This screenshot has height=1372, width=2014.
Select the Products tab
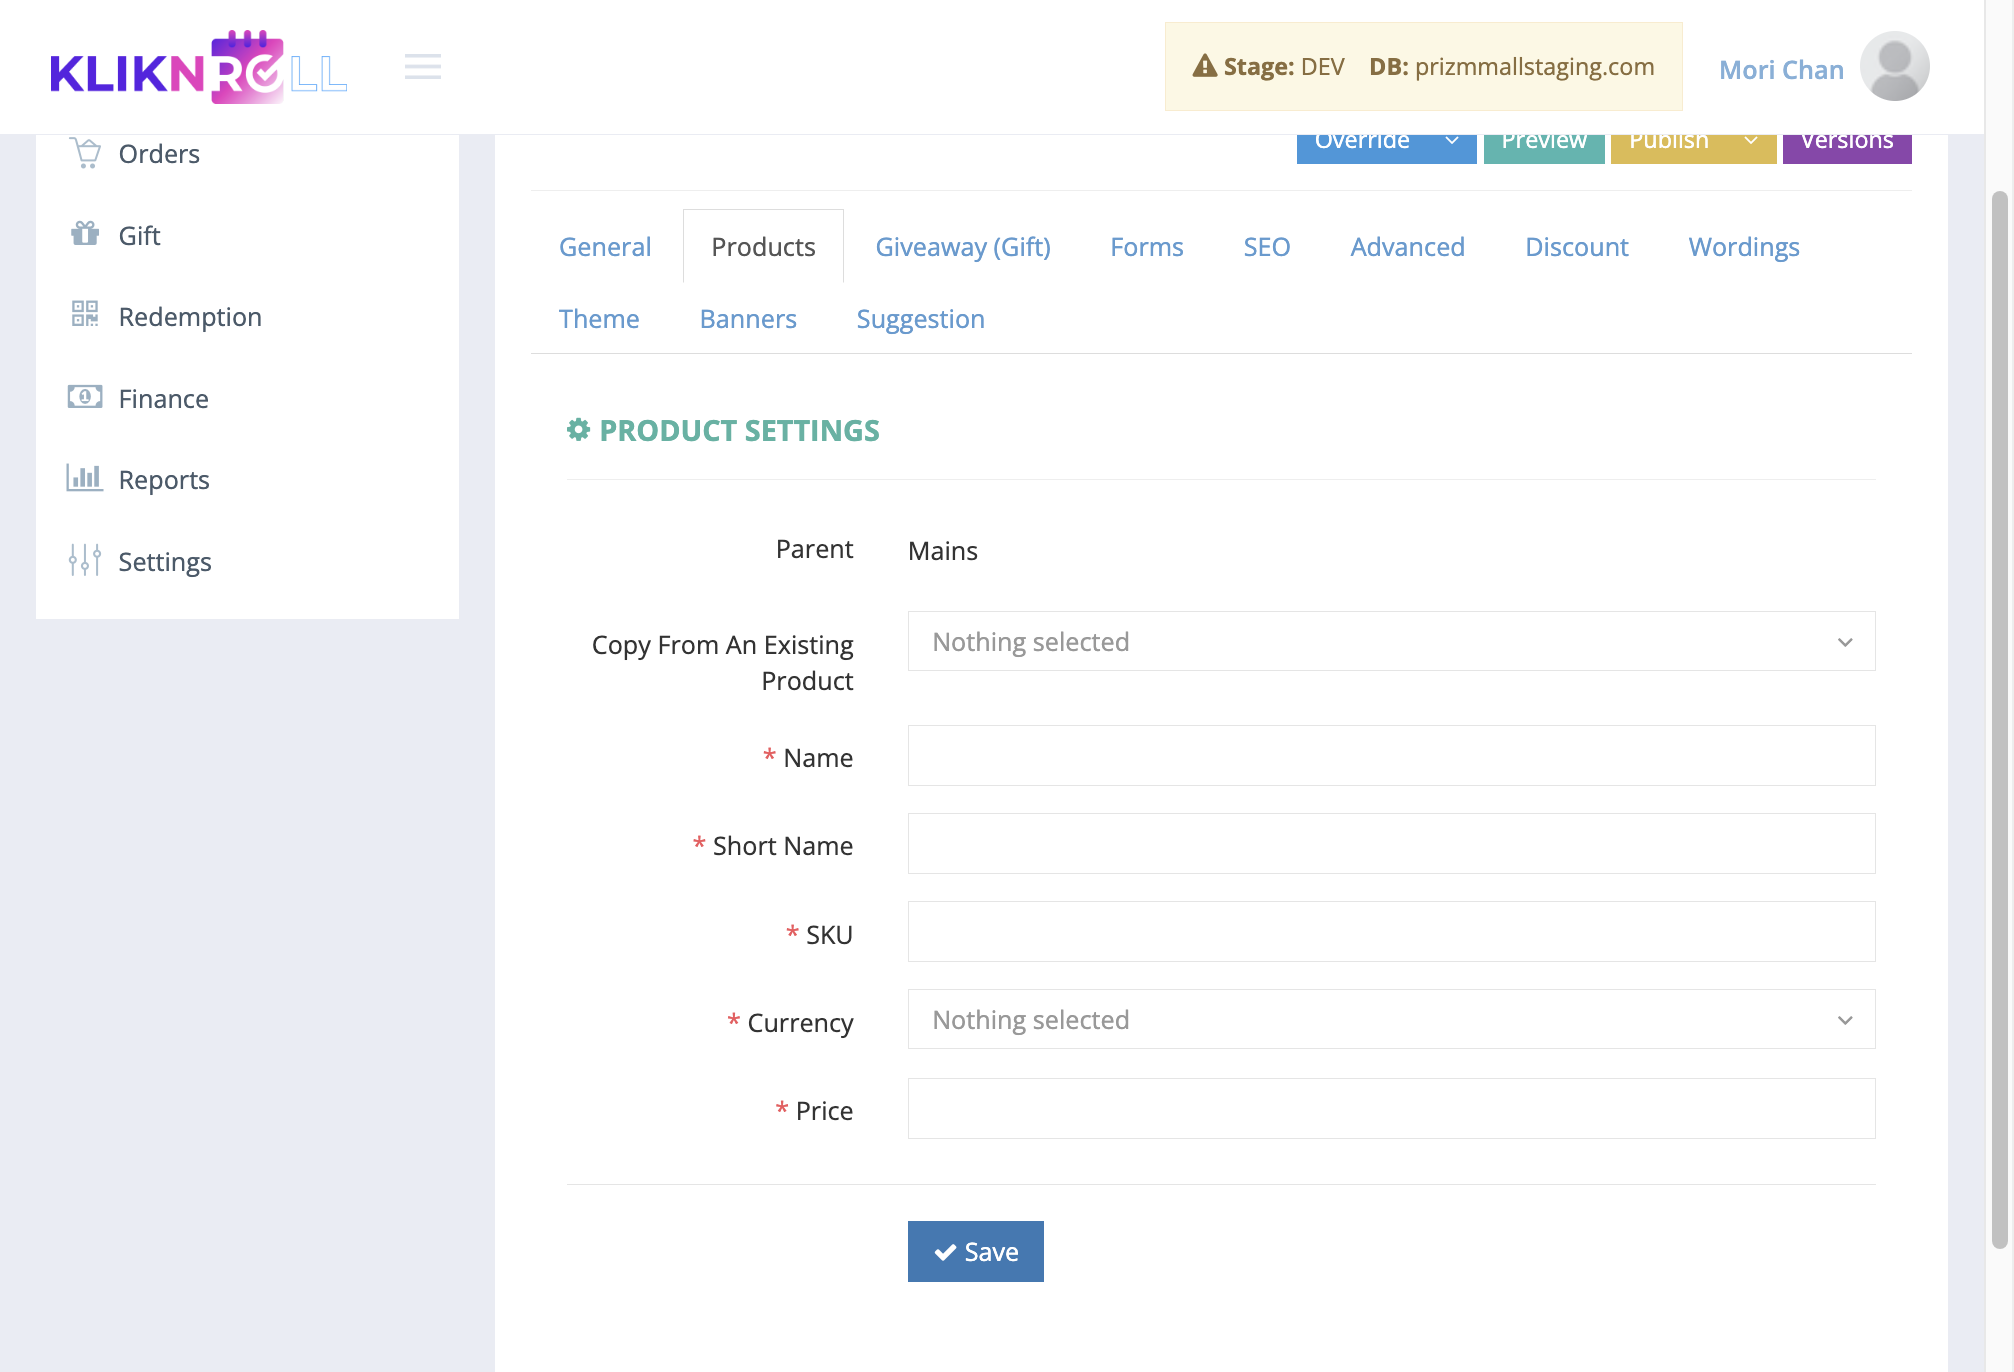pos(763,246)
